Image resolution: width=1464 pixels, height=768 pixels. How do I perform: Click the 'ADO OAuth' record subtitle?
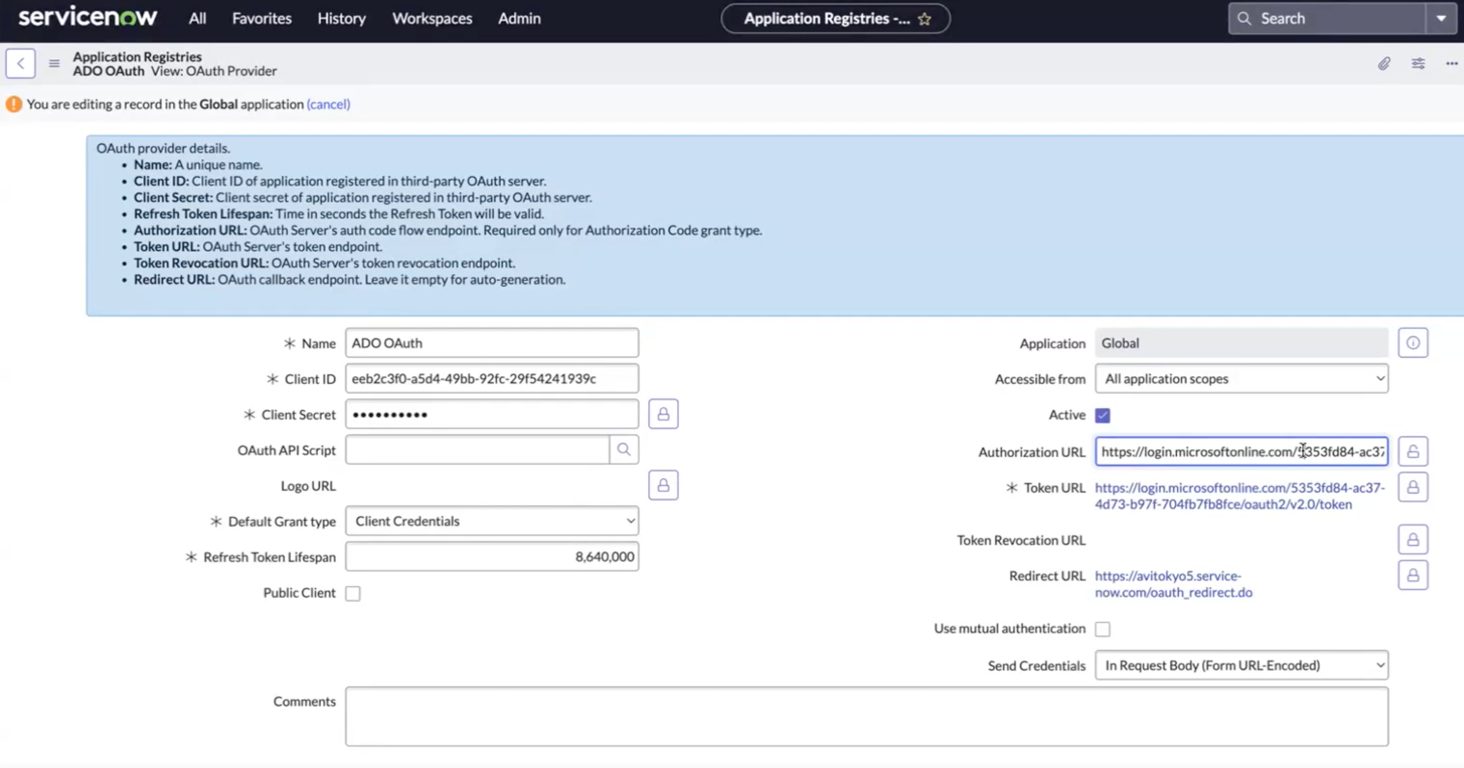pyautogui.click(x=109, y=71)
